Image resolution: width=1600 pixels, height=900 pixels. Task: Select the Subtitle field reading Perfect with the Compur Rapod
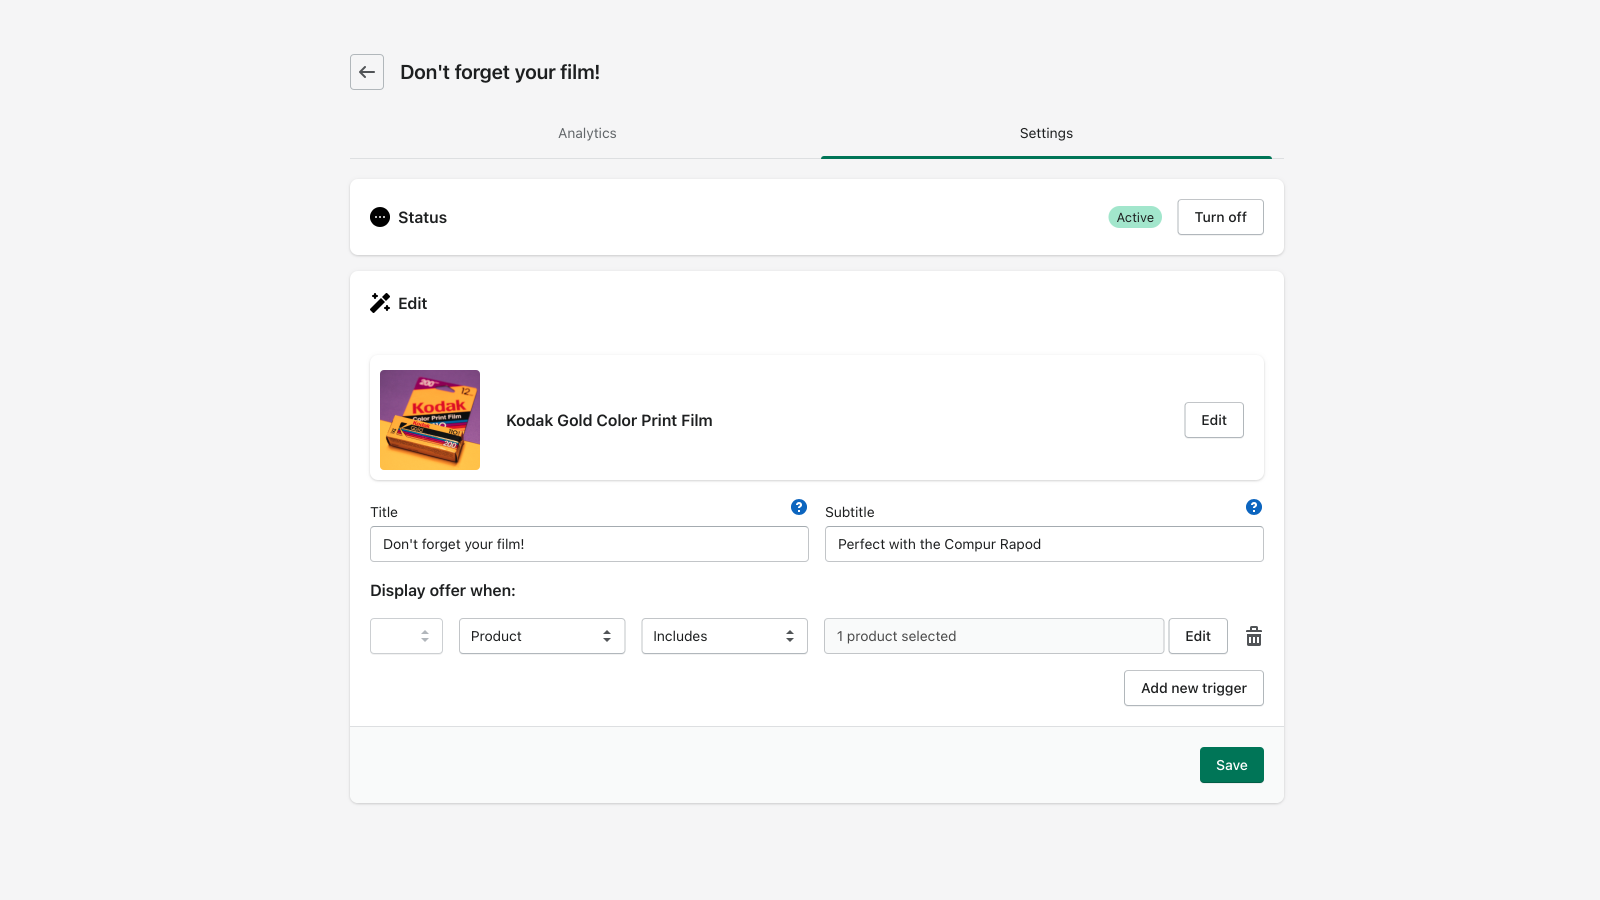[1043, 544]
